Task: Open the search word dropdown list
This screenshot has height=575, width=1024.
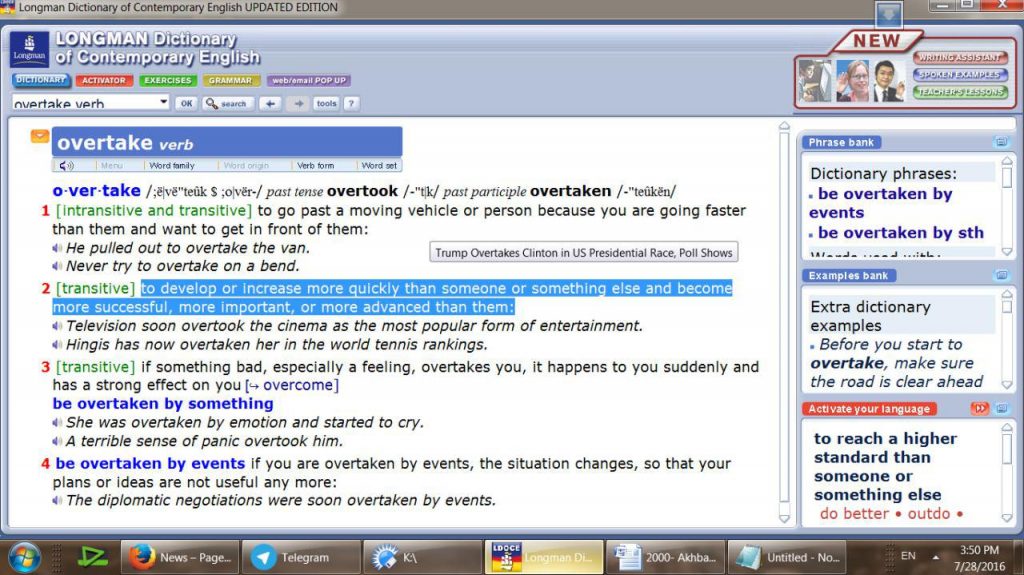Action: 163,103
